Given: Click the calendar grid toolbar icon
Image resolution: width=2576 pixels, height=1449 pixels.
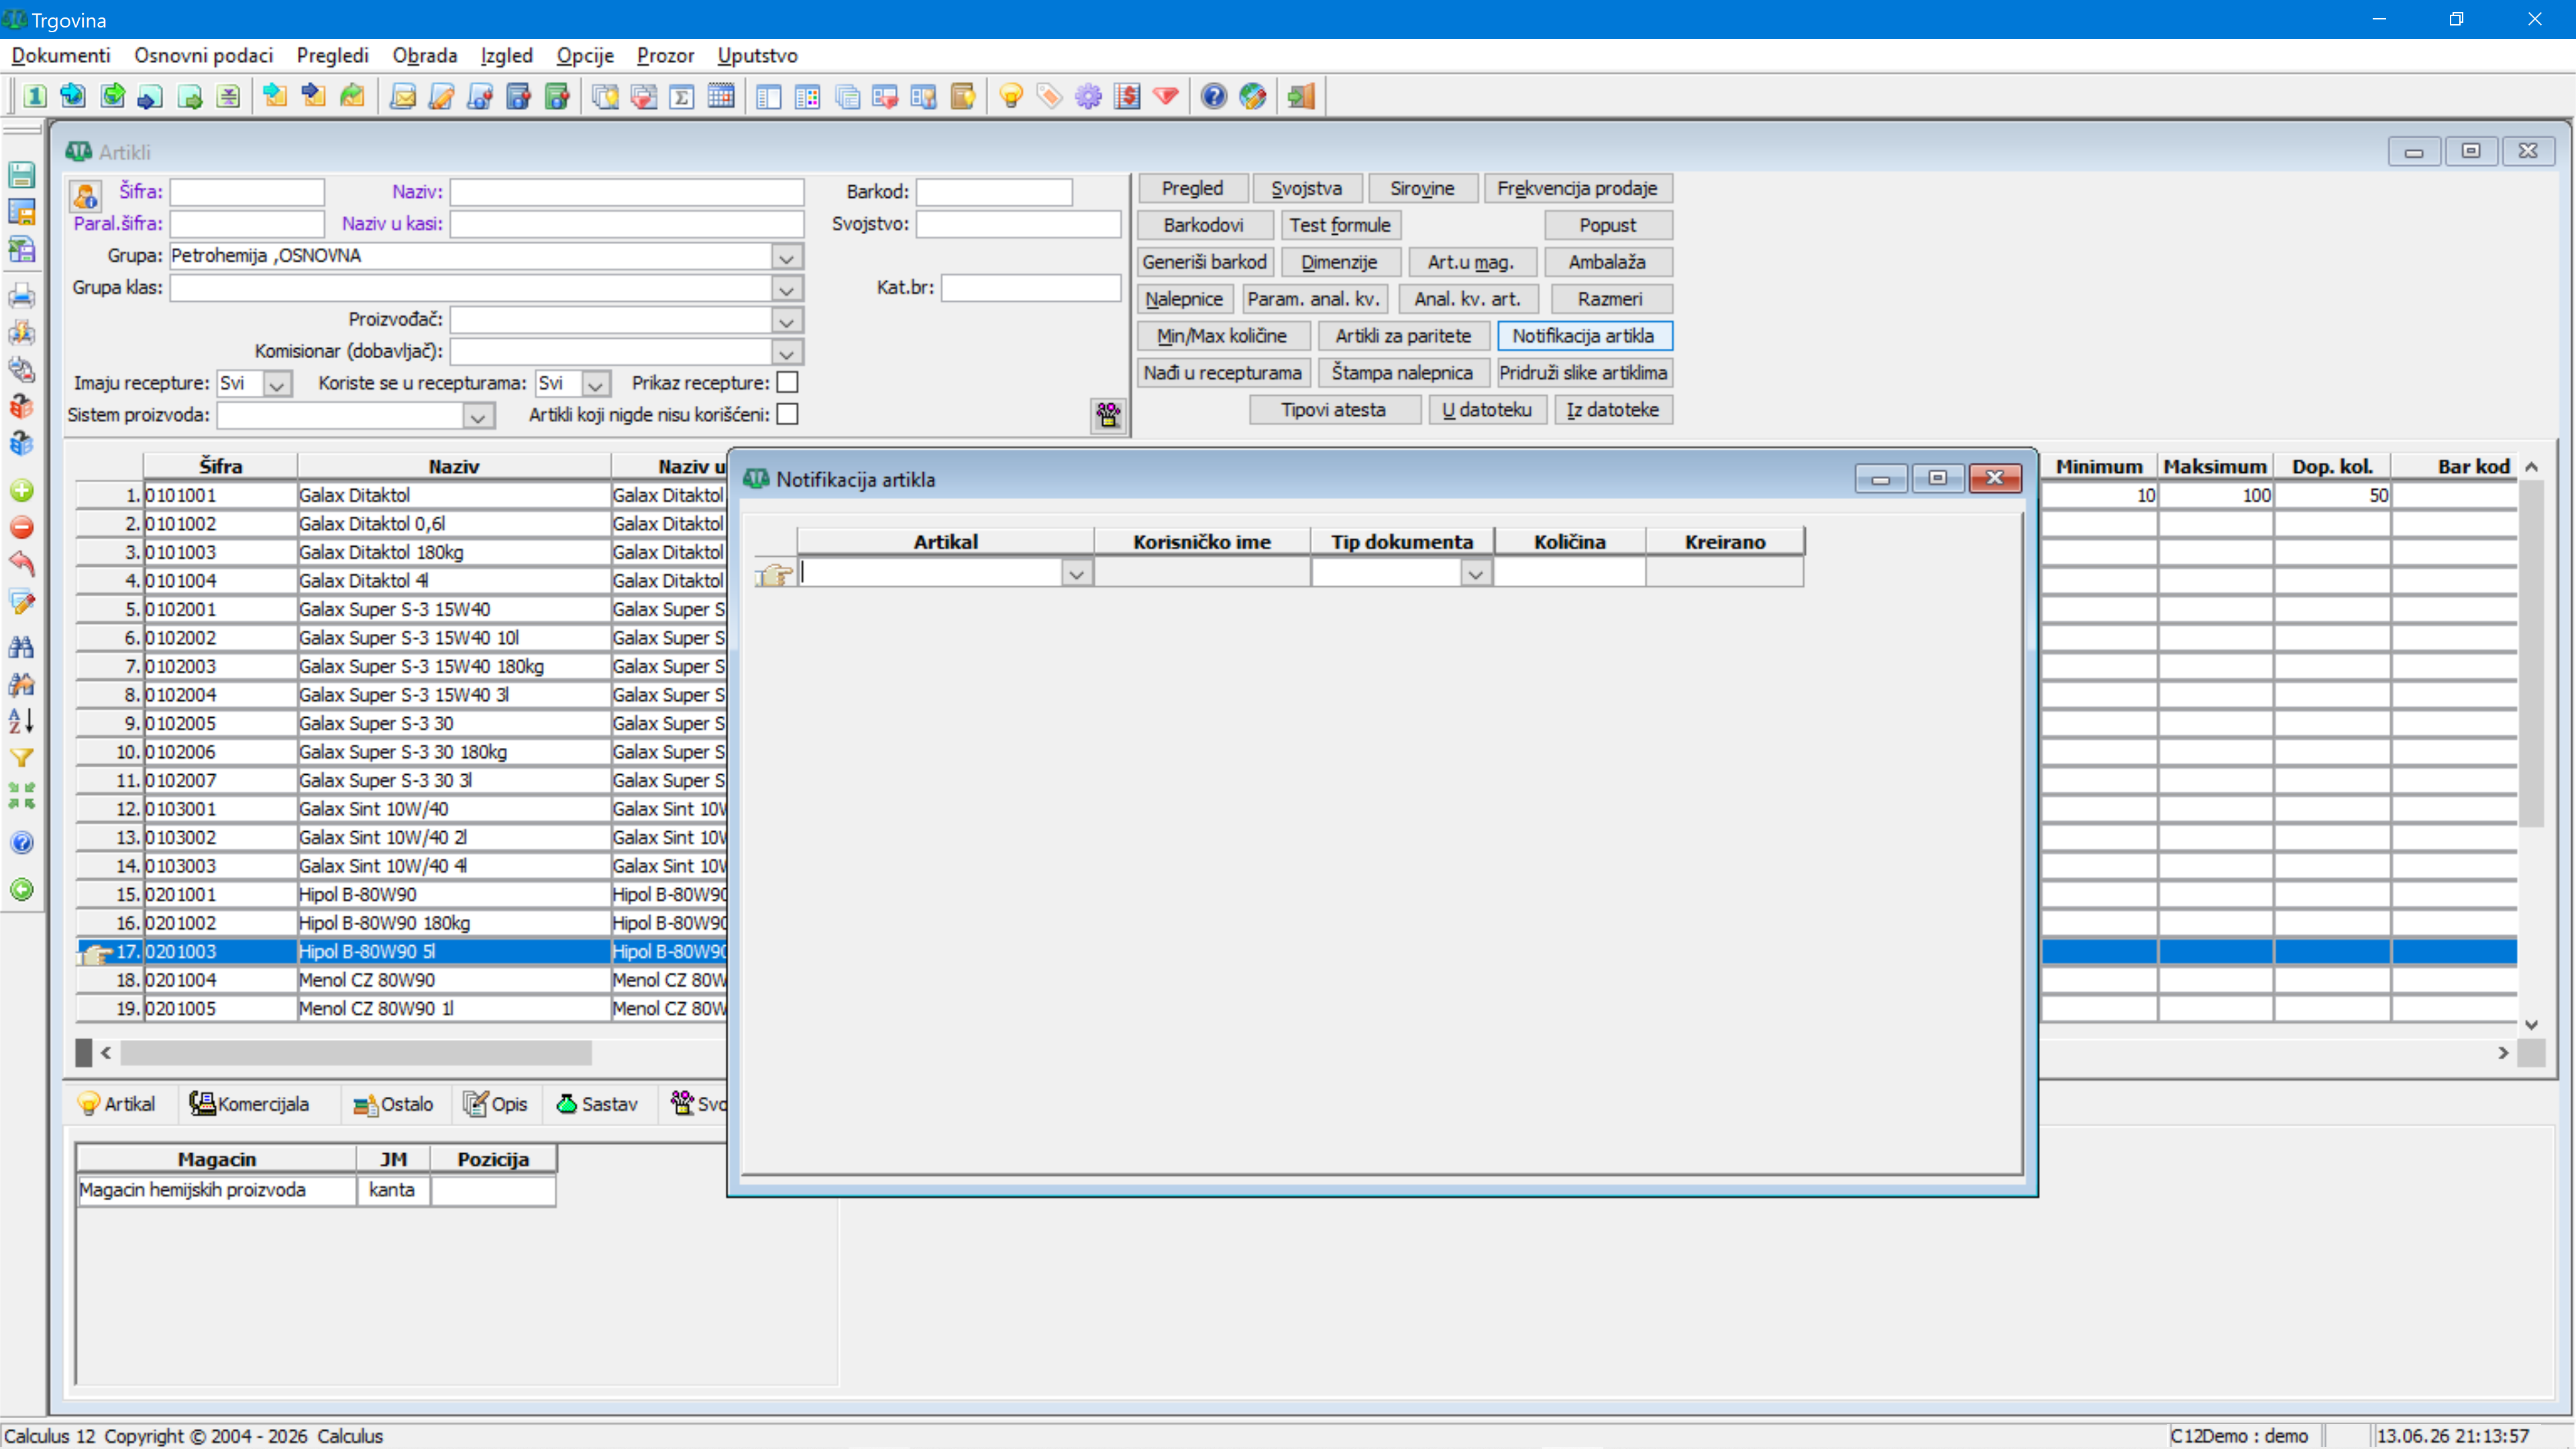Looking at the screenshot, I should point(721,96).
